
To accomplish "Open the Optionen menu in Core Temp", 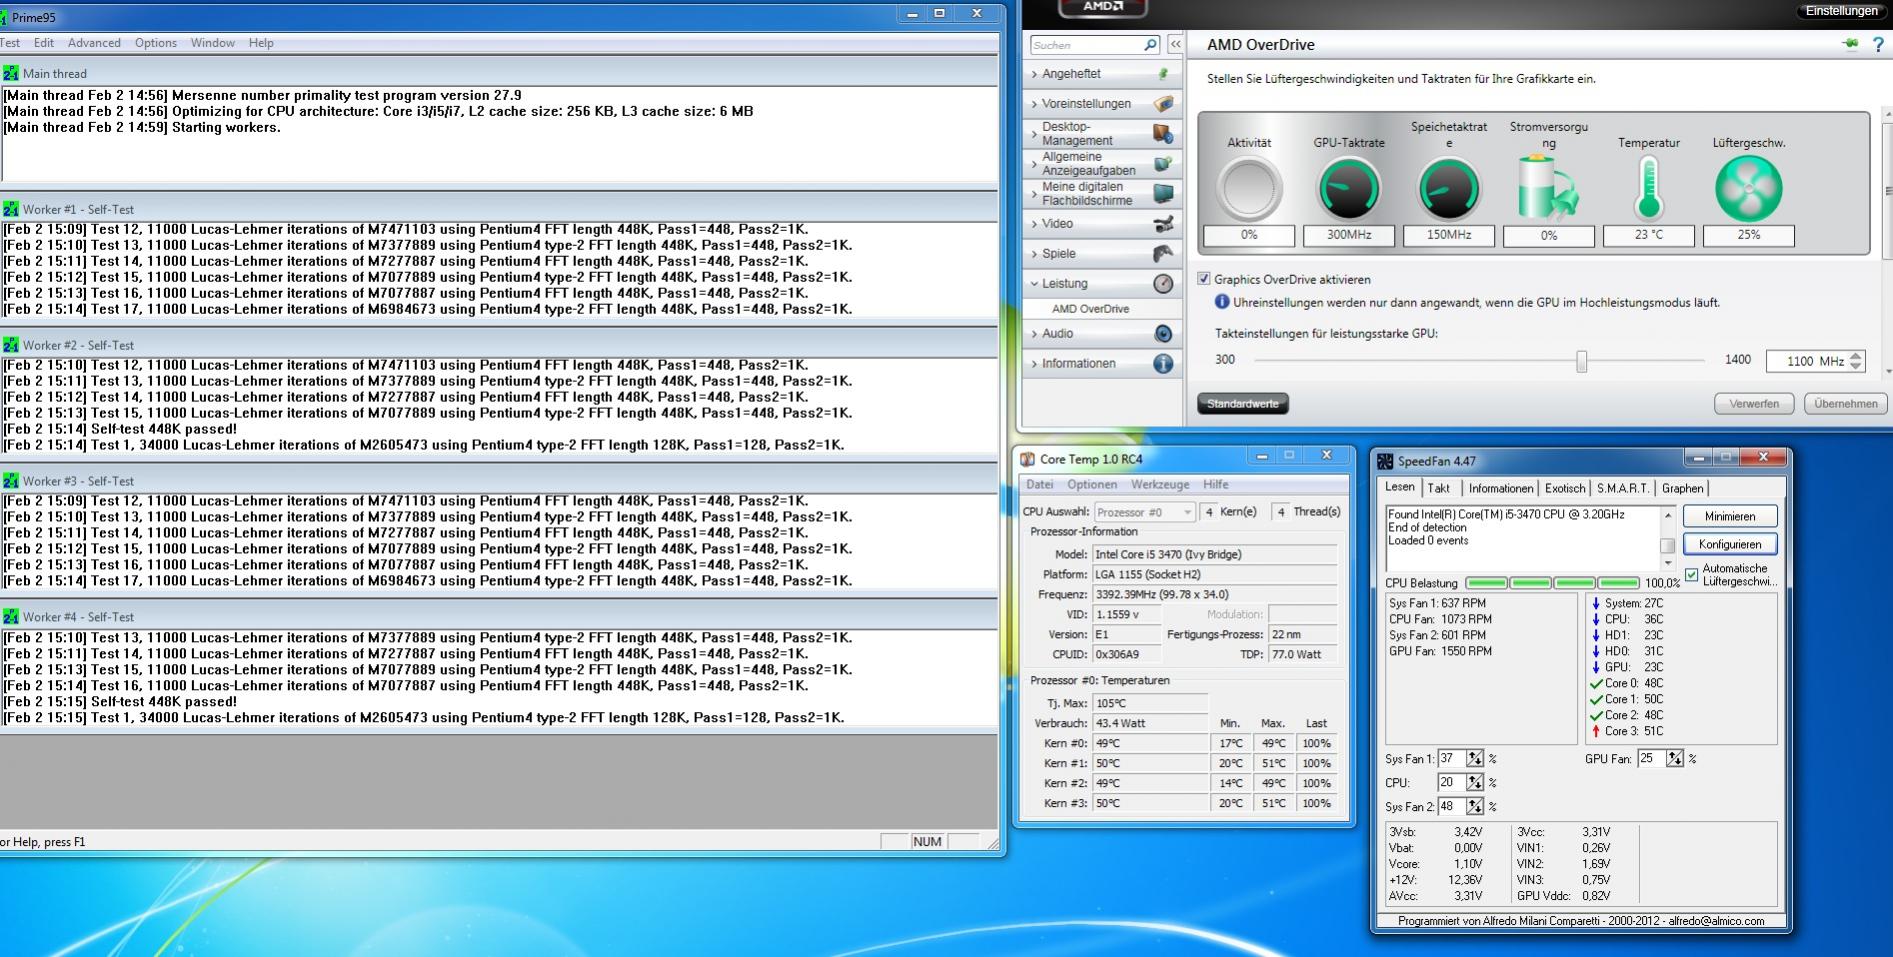I will (x=1092, y=484).
